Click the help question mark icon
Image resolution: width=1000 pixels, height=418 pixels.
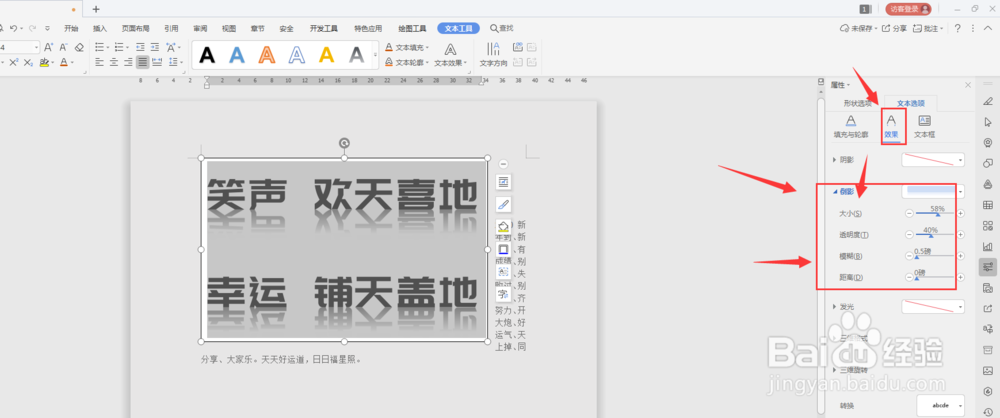click(x=957, y=28)
